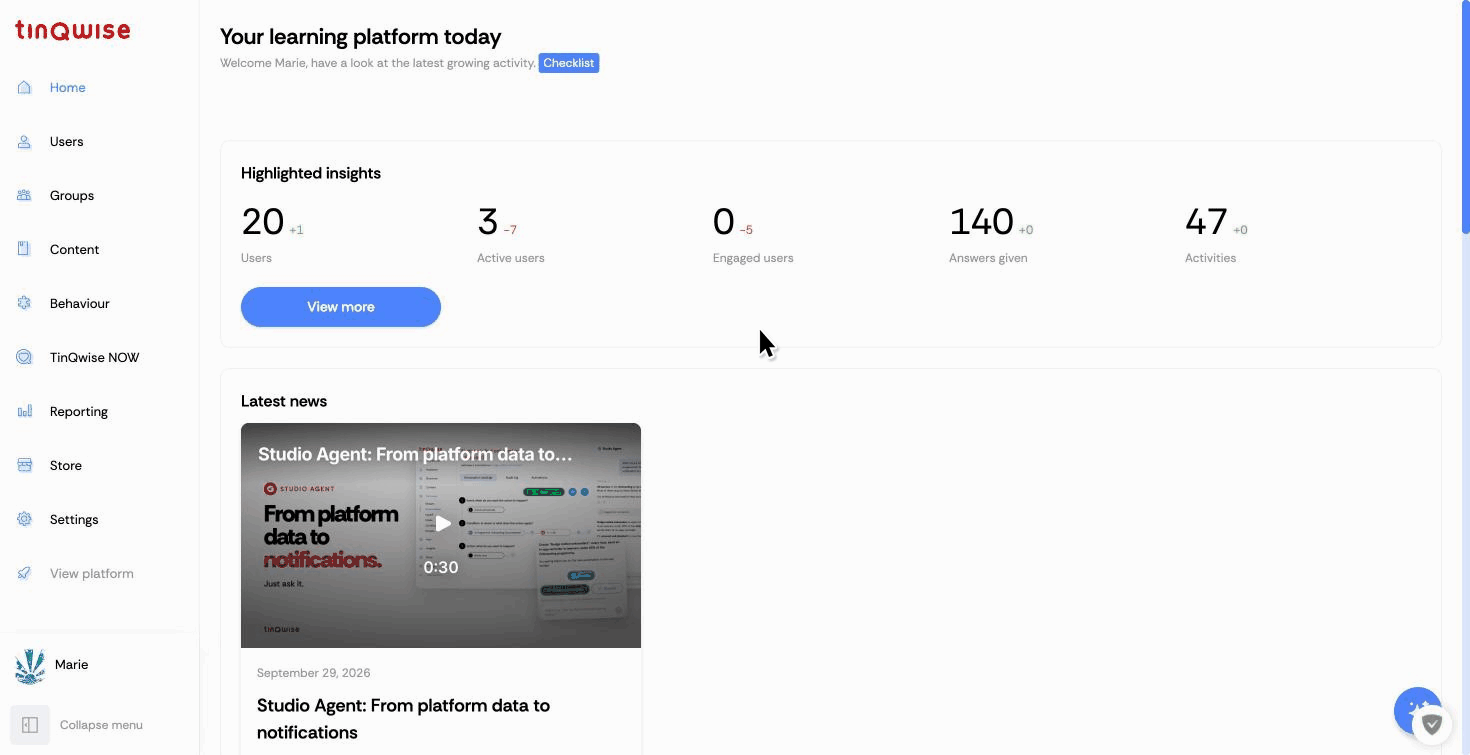Go to Users menu label
This screenshot has width=1470, height=755.
(x=67, y=142)
